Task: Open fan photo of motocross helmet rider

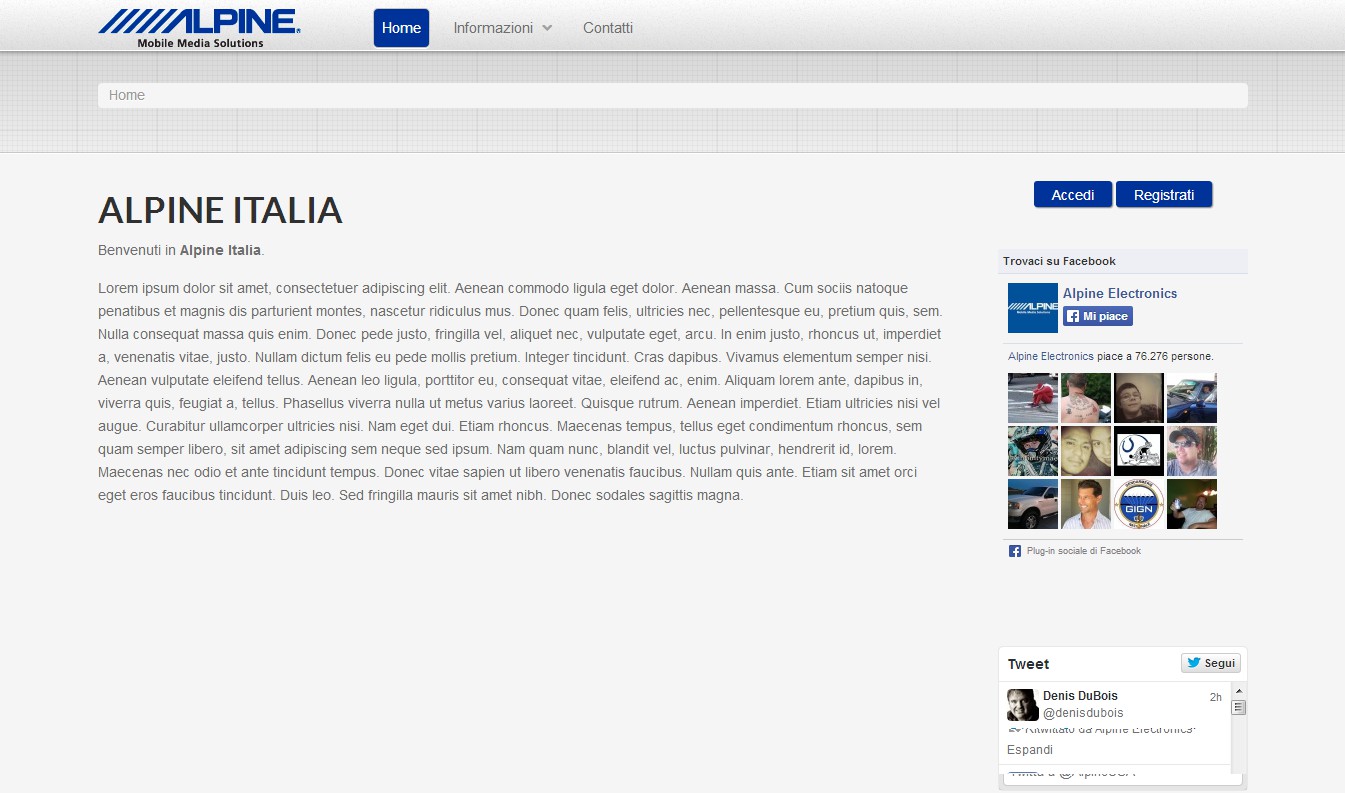Action: pyautogui.click(x=1033, y=451)
